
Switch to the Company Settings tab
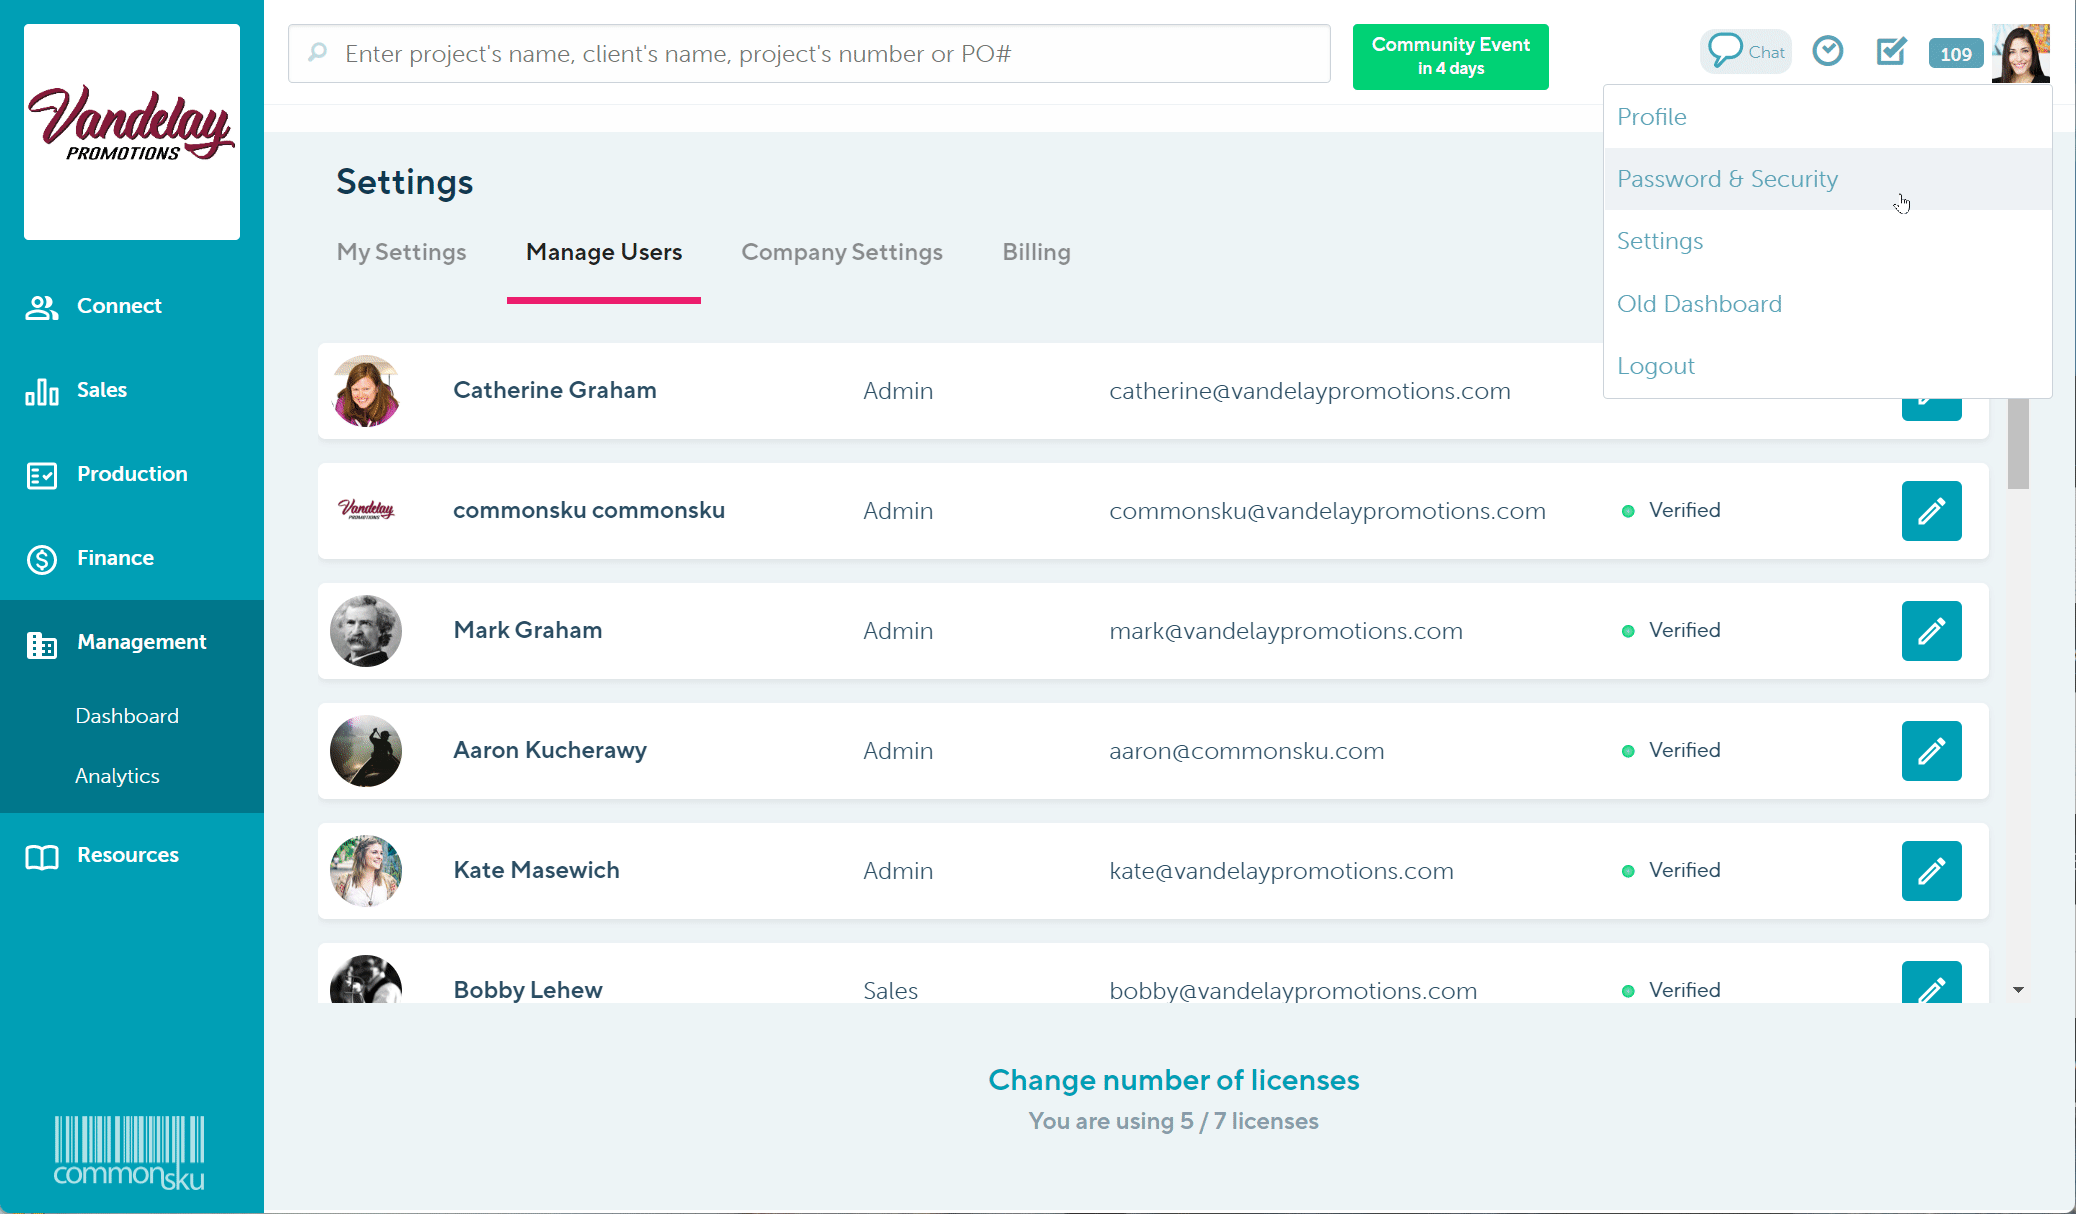pyautogui.click(x=841, y=252)
